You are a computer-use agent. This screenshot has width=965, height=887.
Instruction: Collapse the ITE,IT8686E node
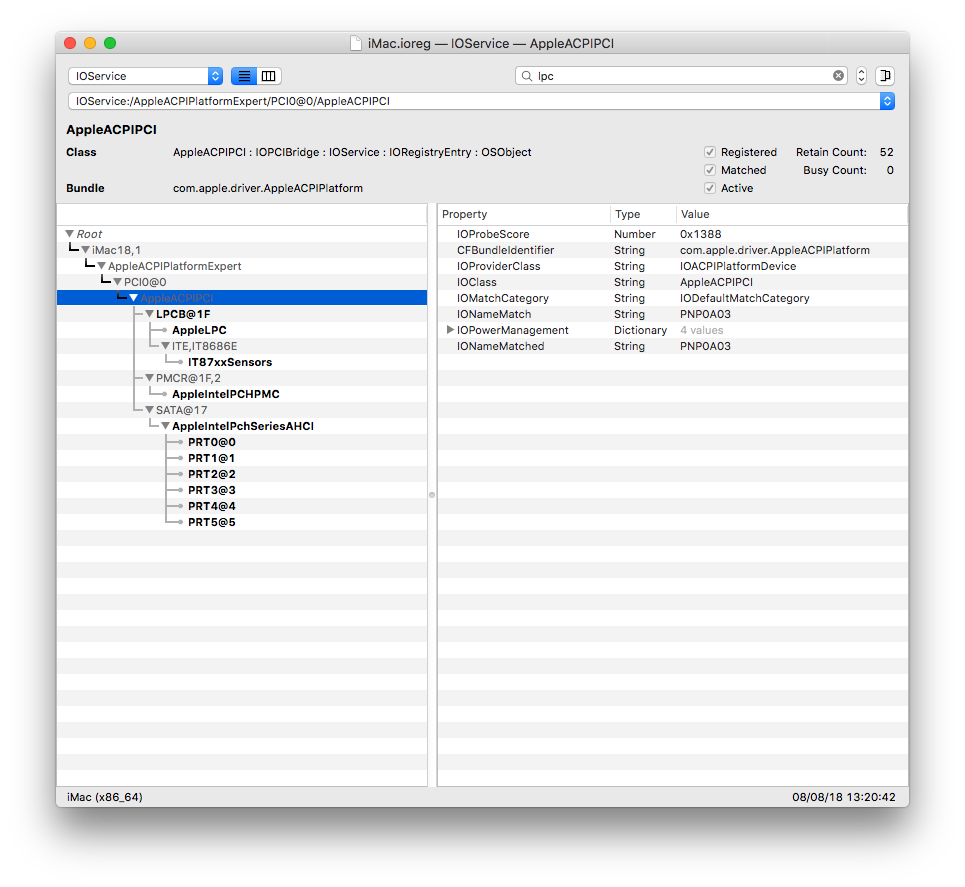166,346
